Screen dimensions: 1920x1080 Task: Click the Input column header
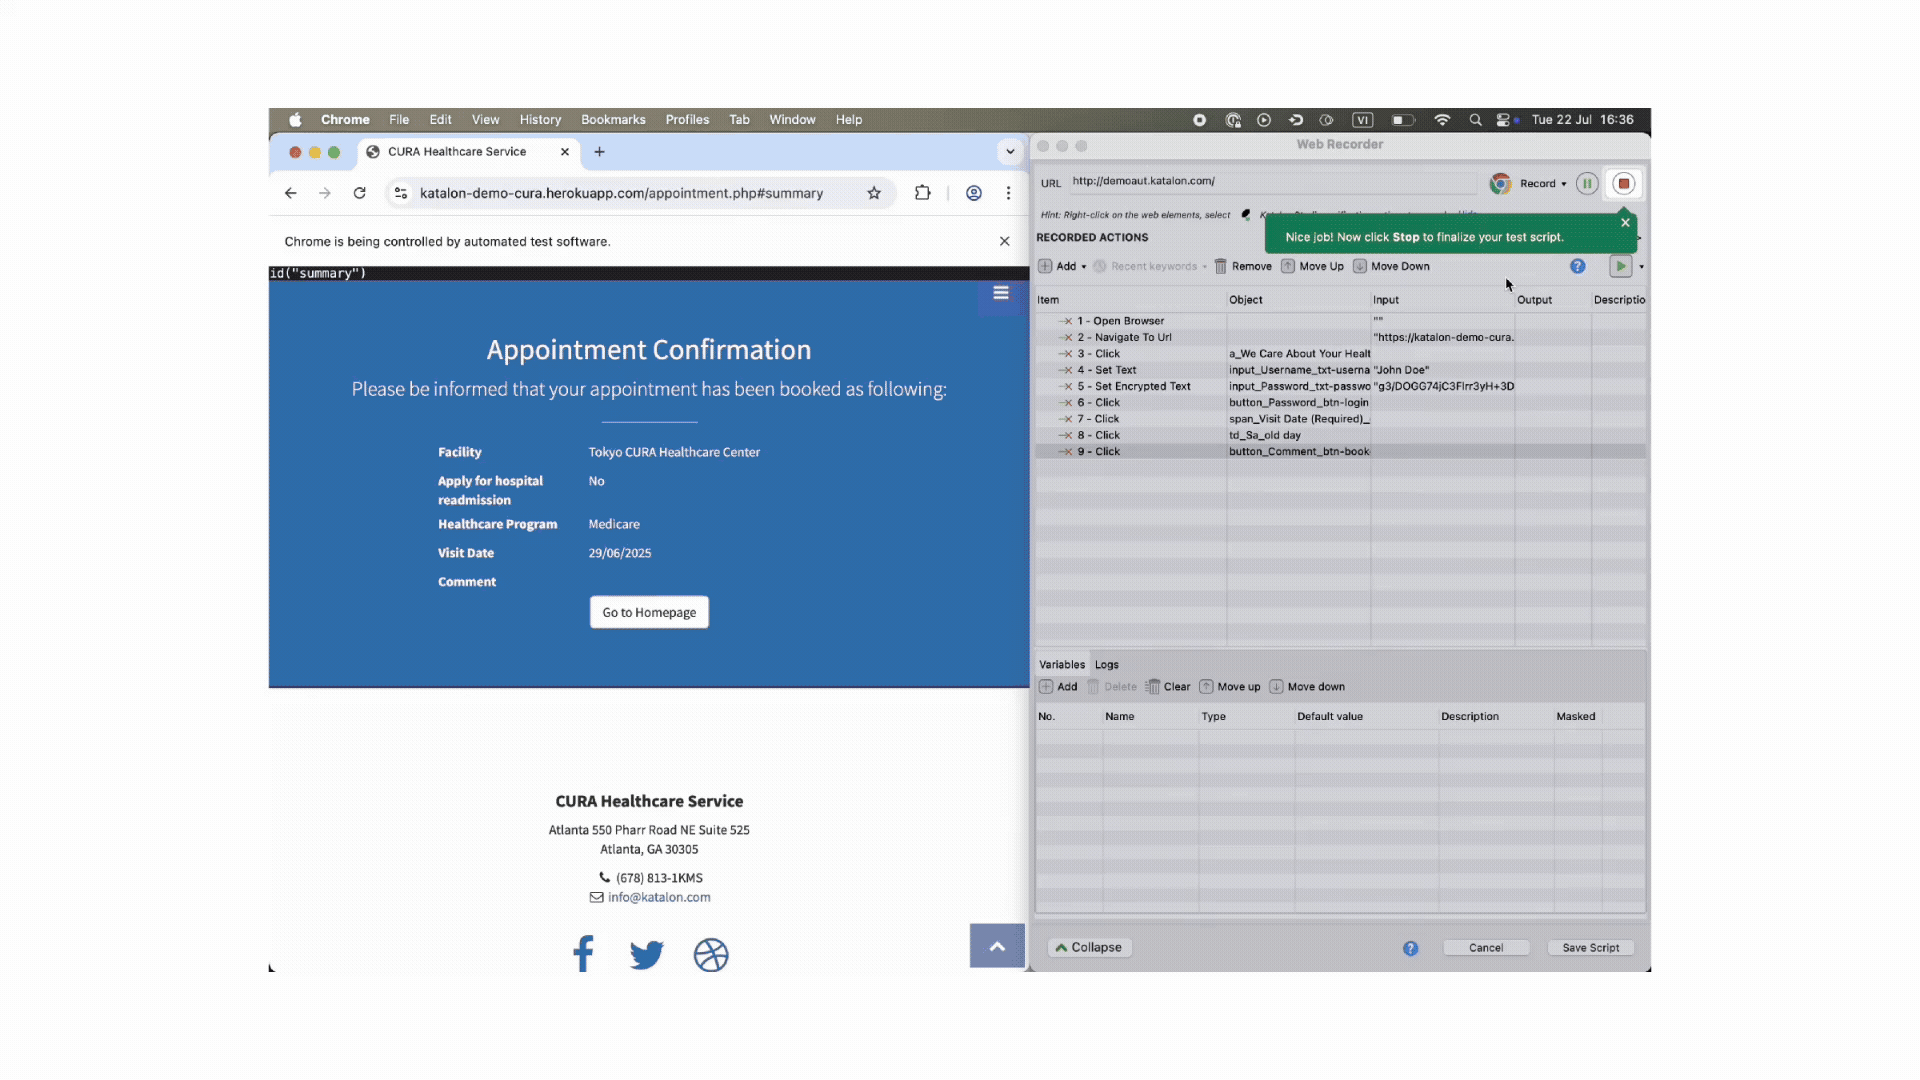coord(1442,300)
